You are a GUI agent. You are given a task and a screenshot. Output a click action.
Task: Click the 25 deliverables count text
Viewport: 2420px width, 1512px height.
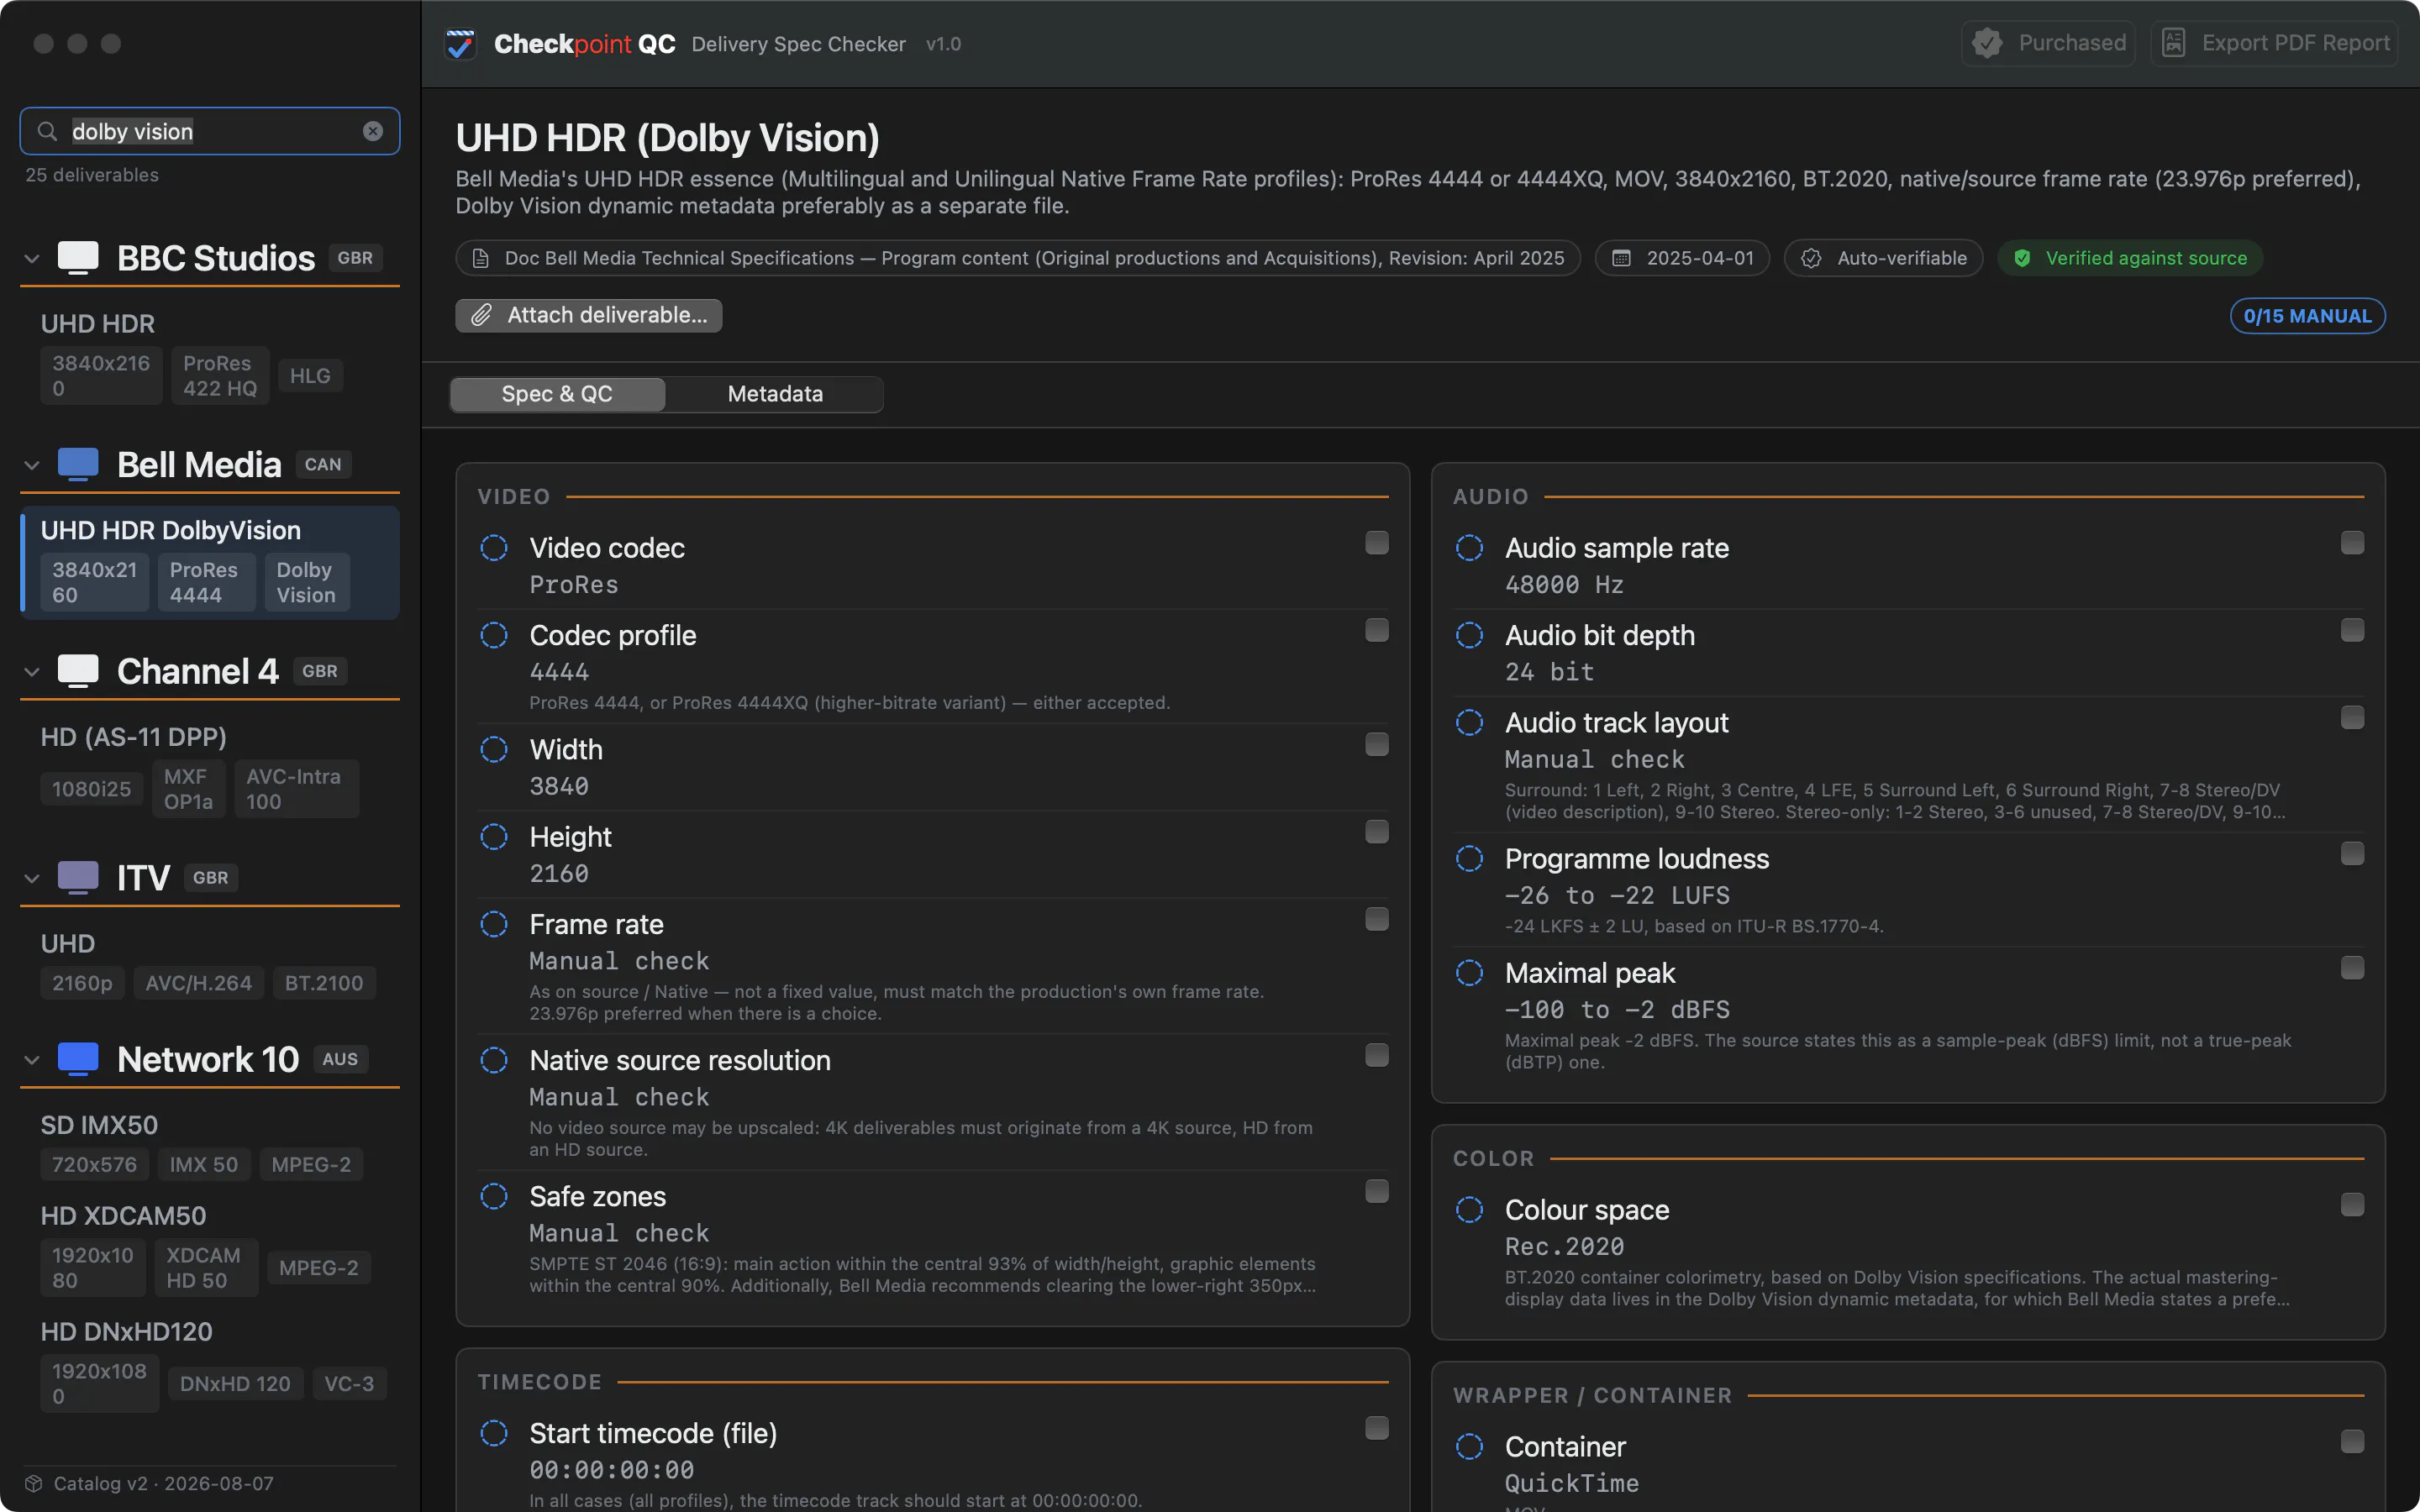click(92, 175)
